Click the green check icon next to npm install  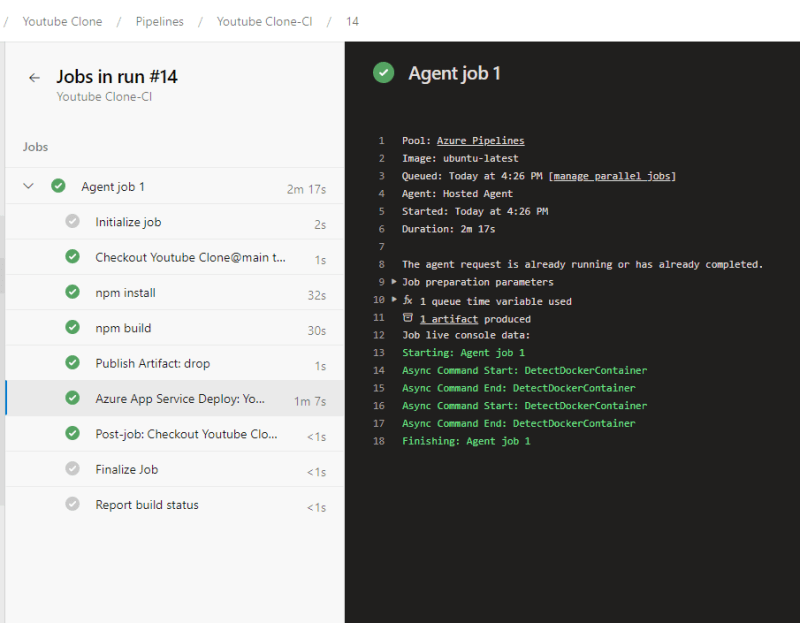point(72,292)
